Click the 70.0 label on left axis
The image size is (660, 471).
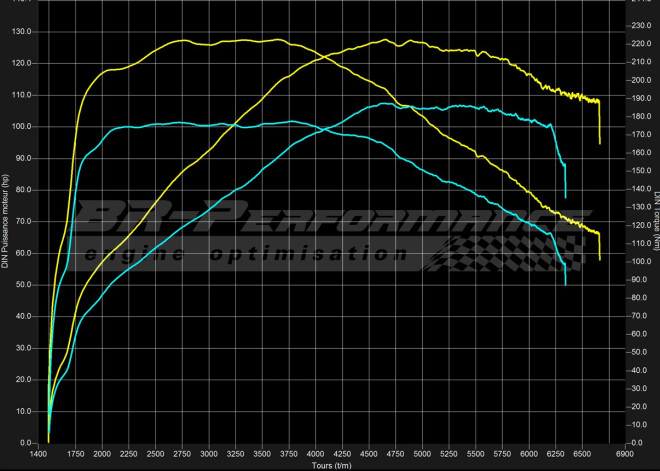click(x=23, y=221)
